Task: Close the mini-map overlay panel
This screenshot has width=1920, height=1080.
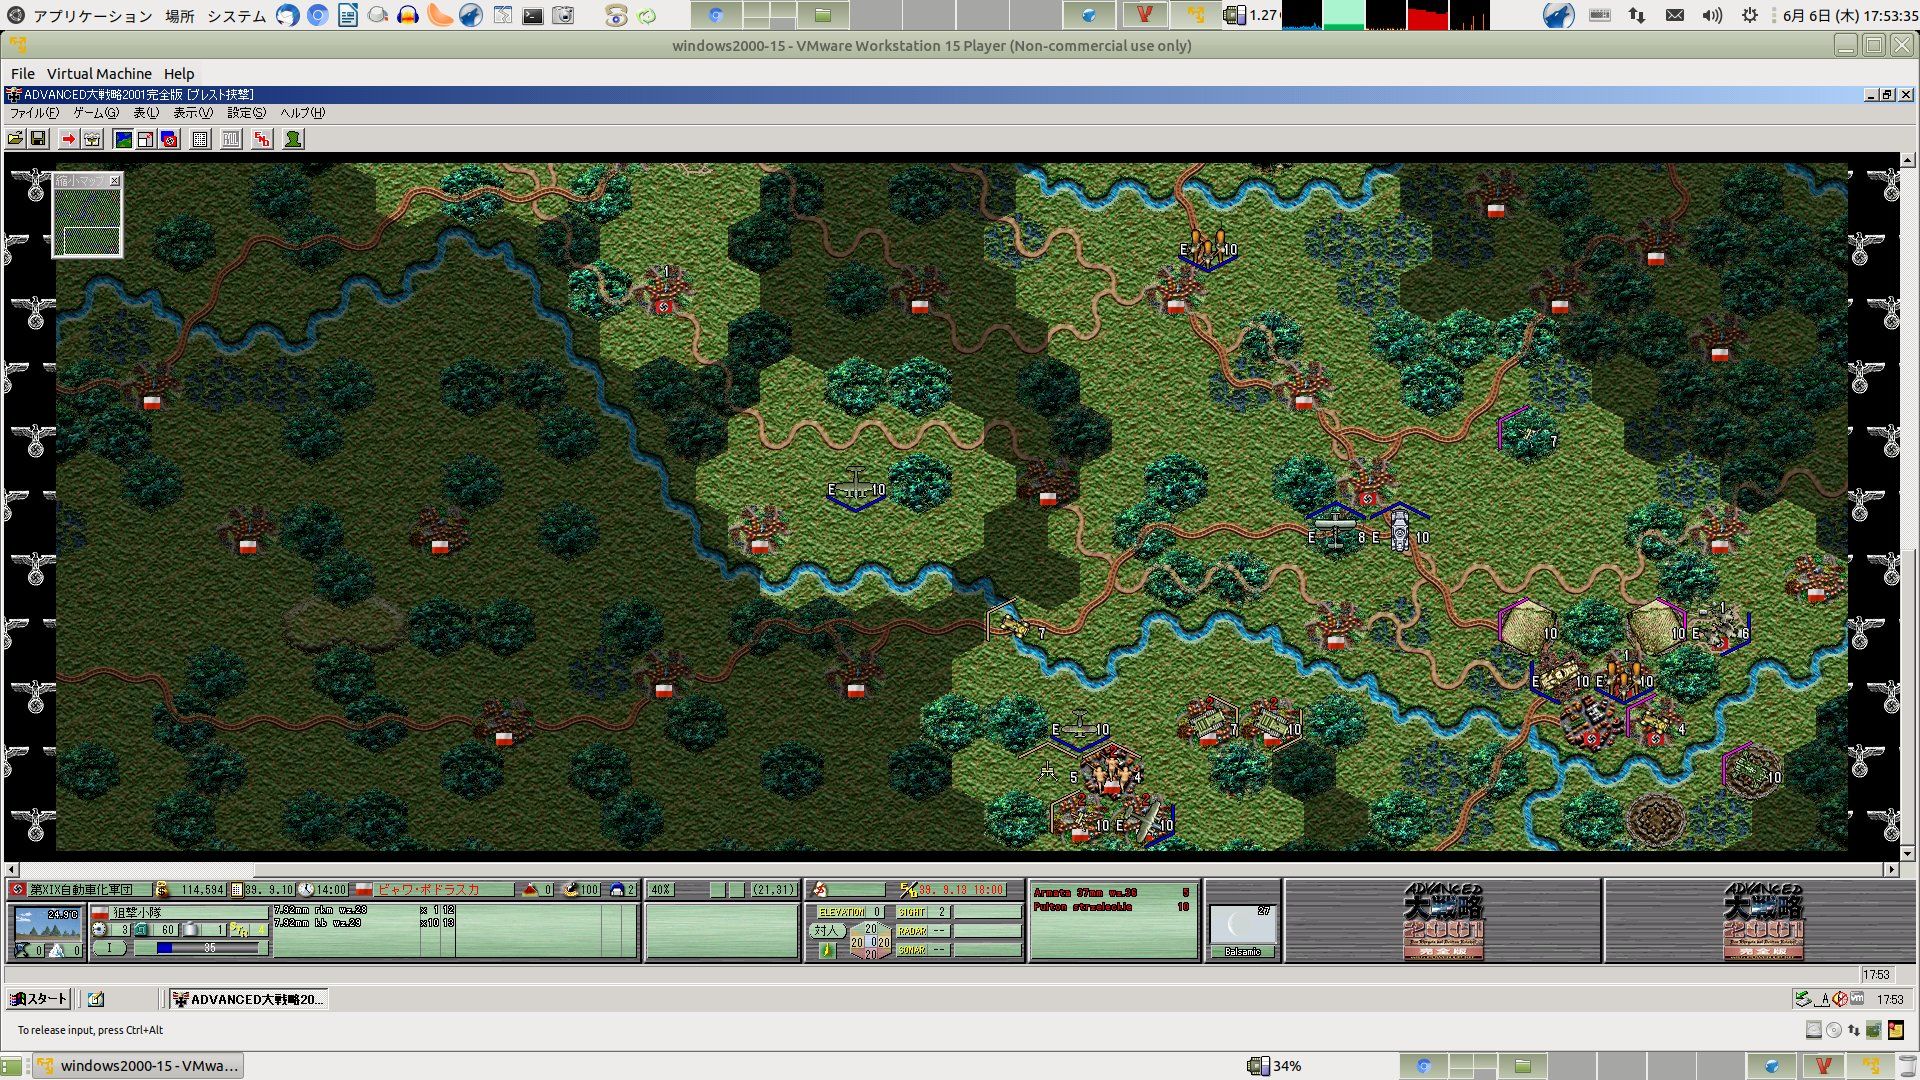Action: point(115,180)
